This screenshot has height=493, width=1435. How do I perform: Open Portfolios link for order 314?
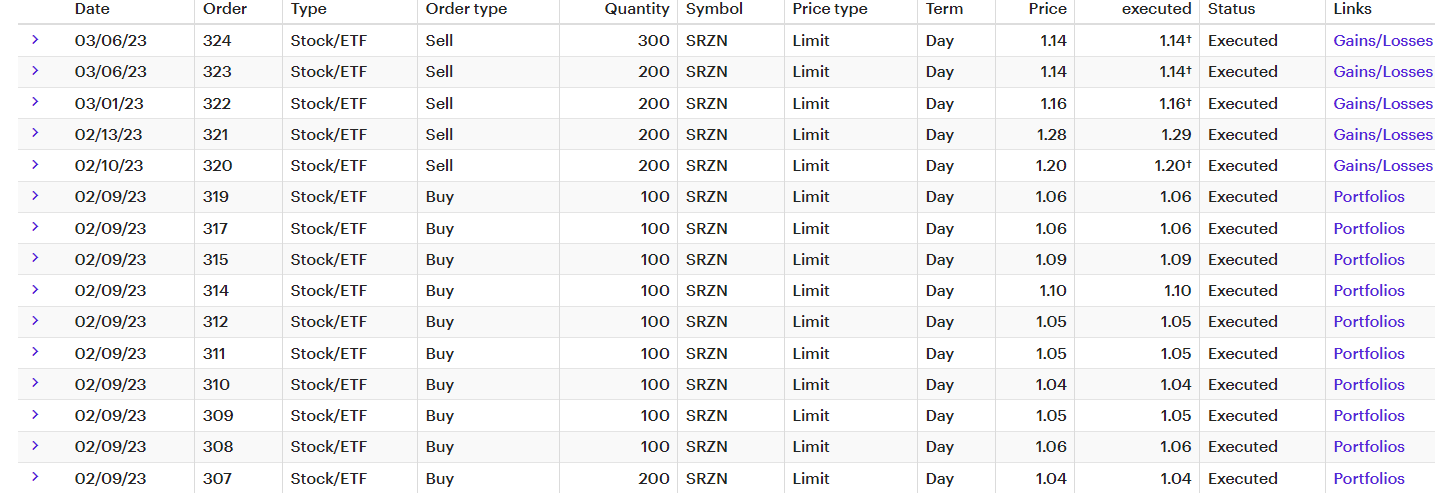click(x=1369, y=291)
